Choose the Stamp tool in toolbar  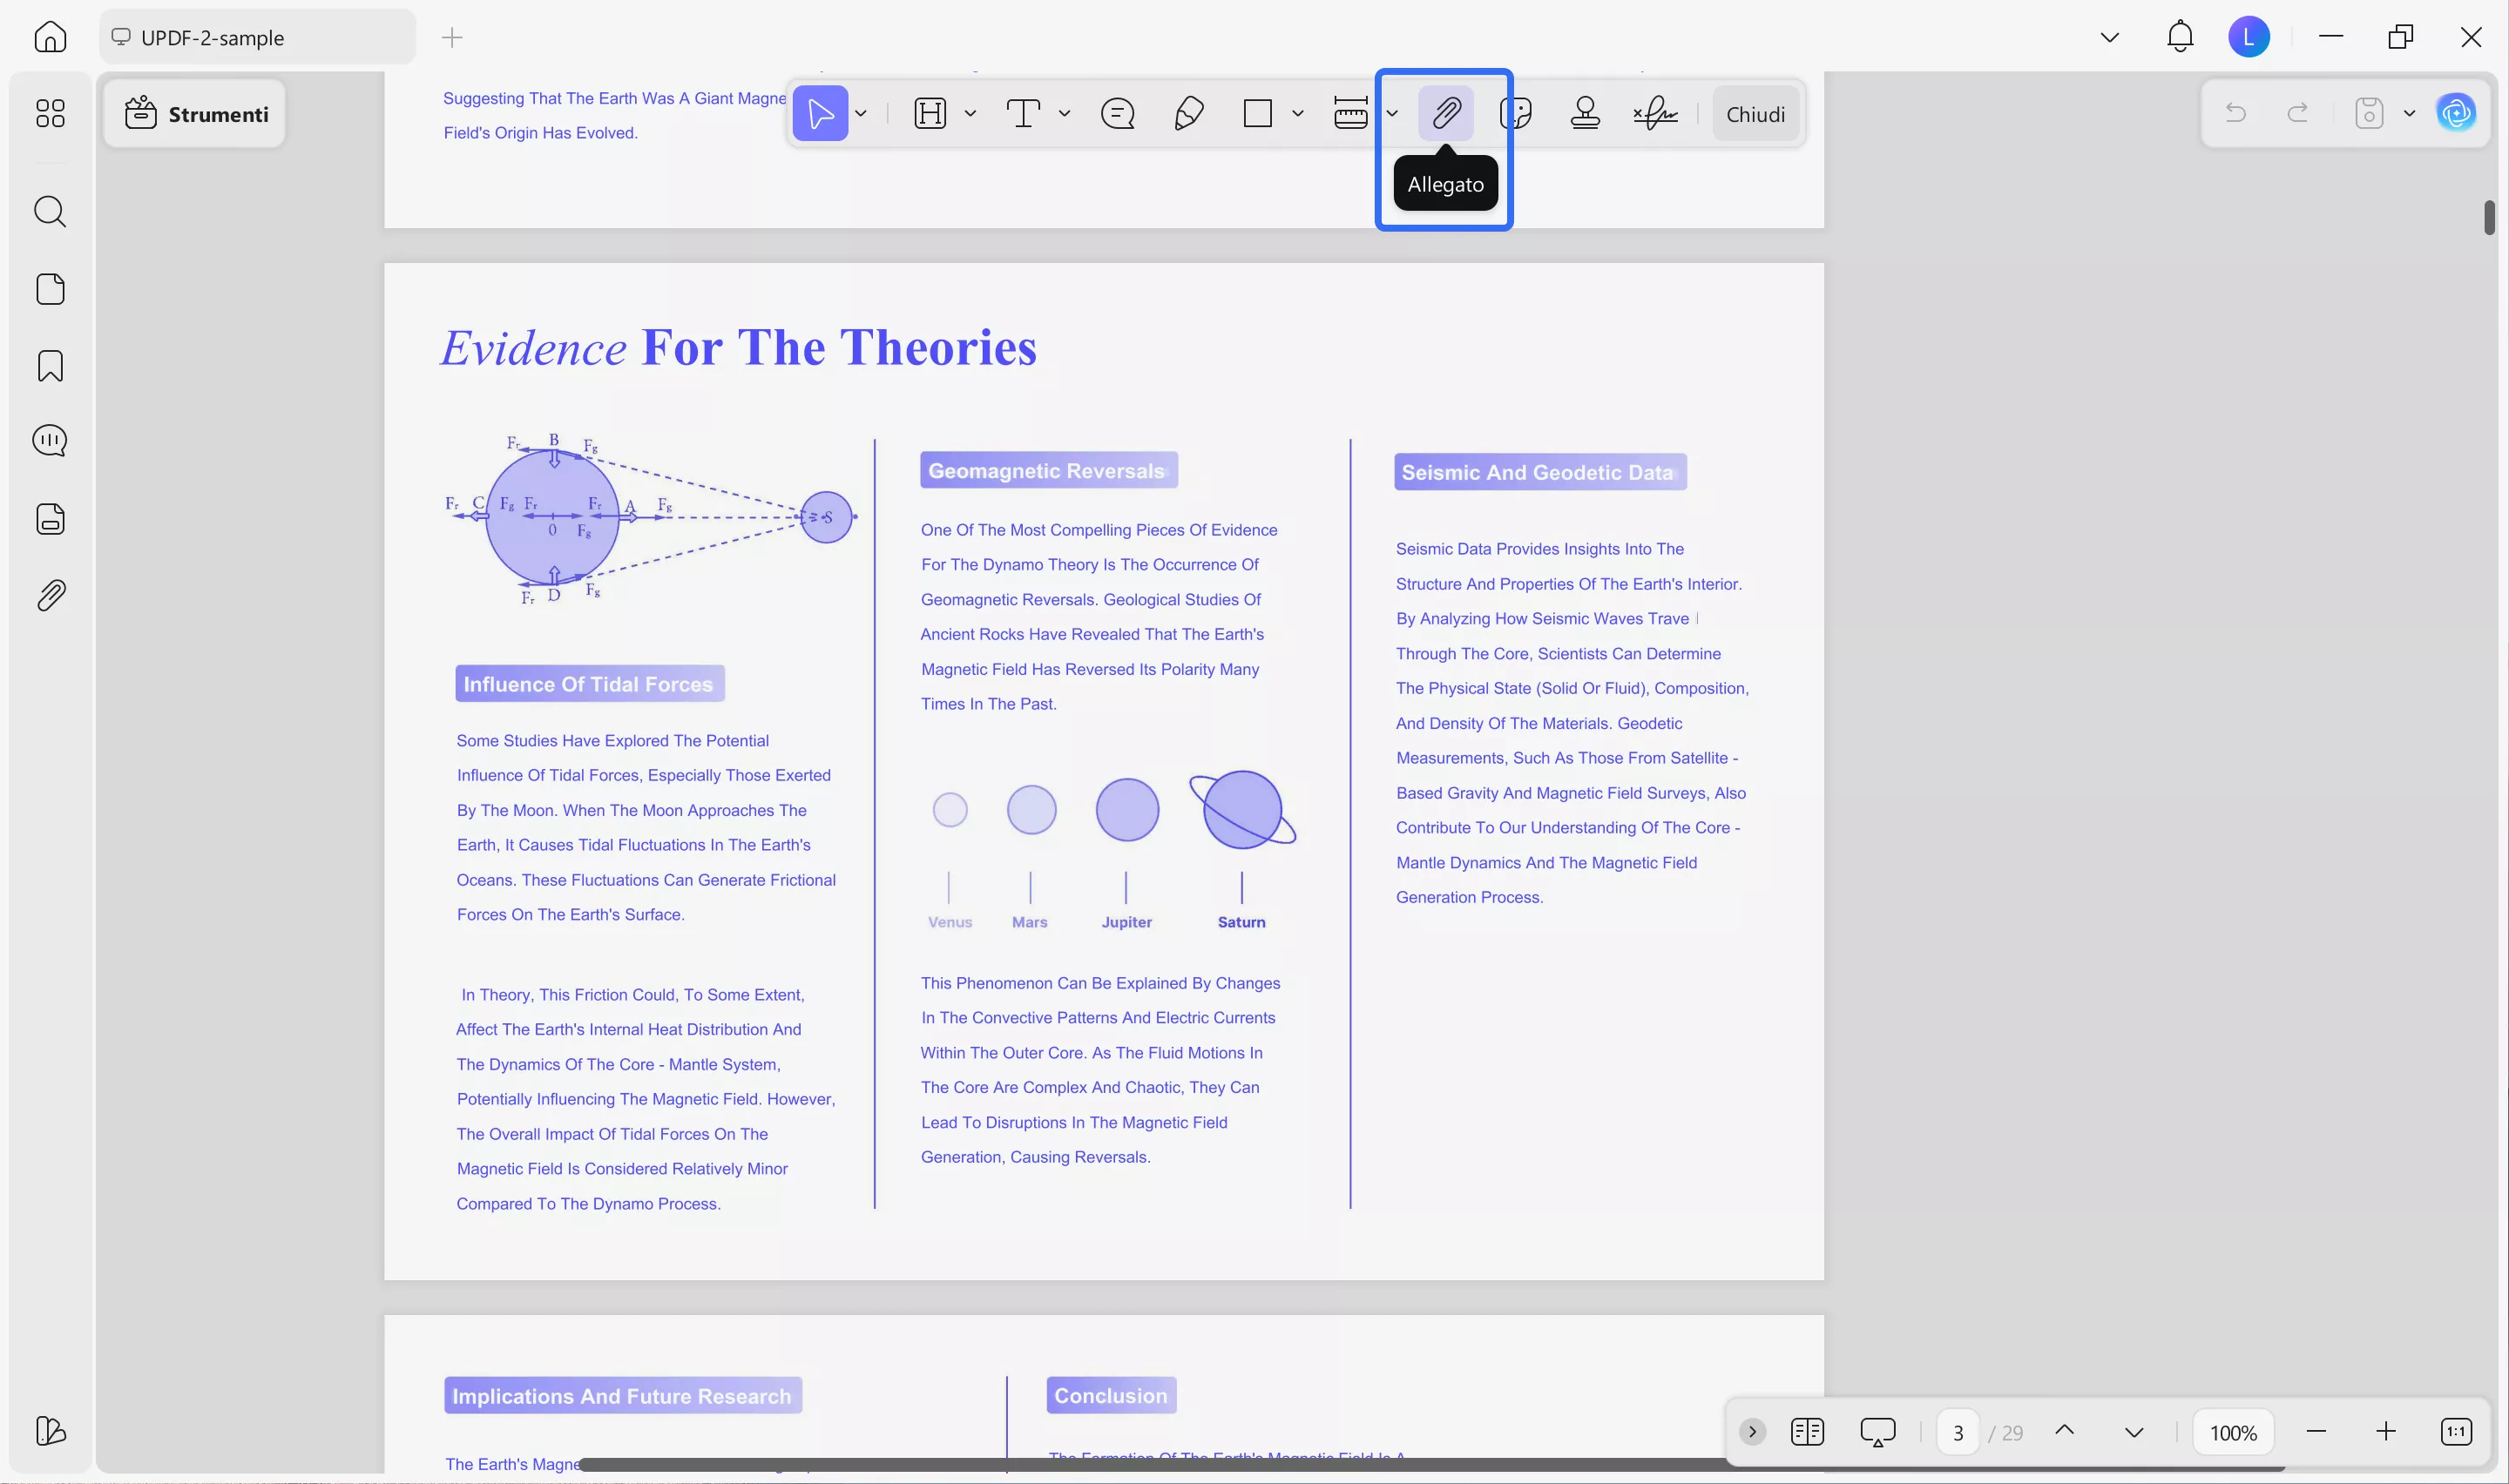pos(1585,113)
